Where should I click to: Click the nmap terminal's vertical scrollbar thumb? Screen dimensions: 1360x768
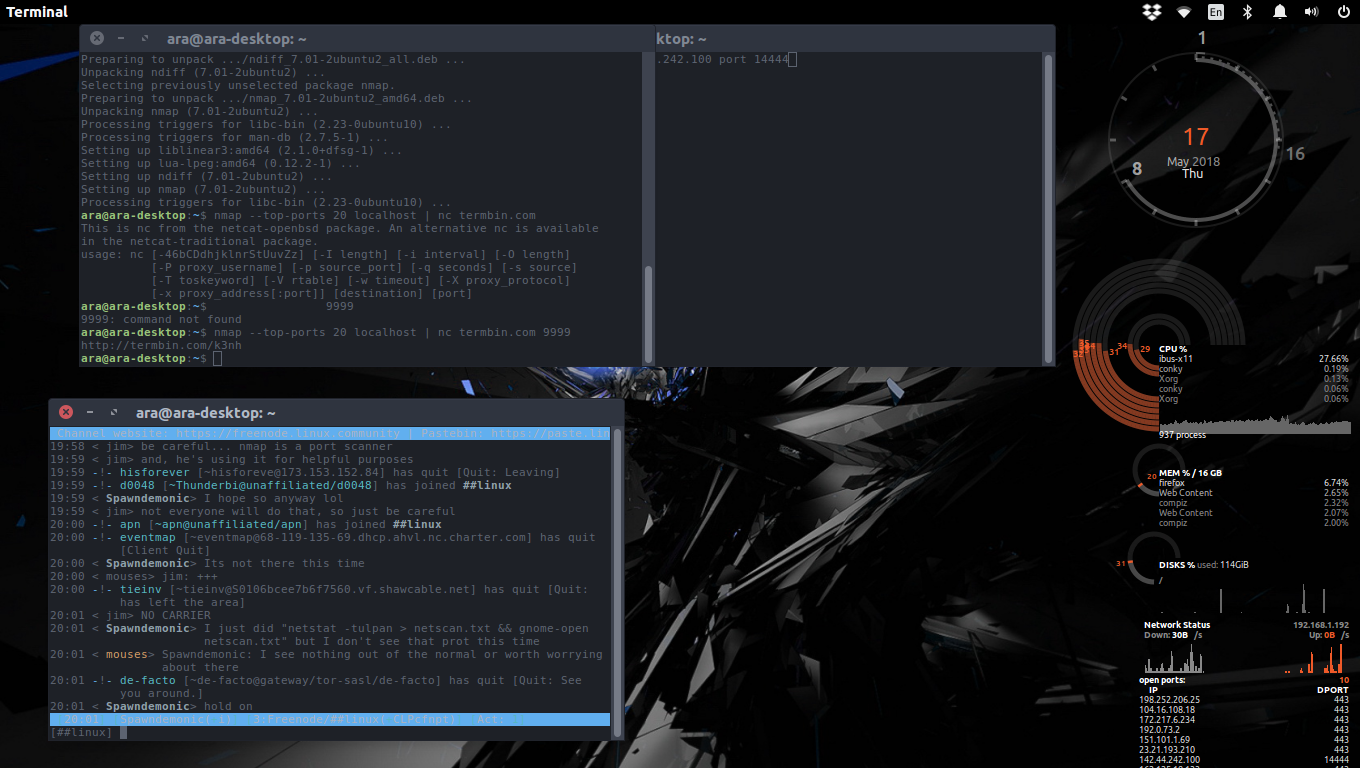tap(648, 313)
